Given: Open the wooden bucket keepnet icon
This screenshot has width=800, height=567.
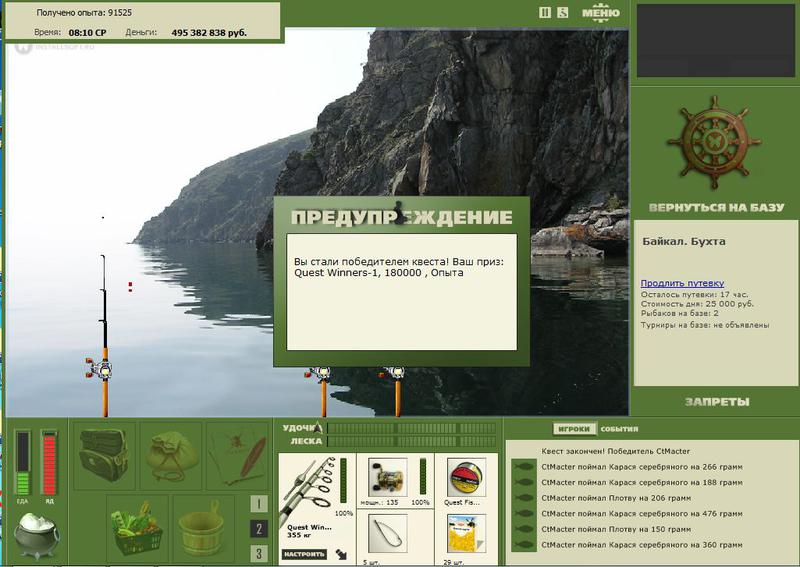Looking at the screenshot, I should (x=203, y=528).
